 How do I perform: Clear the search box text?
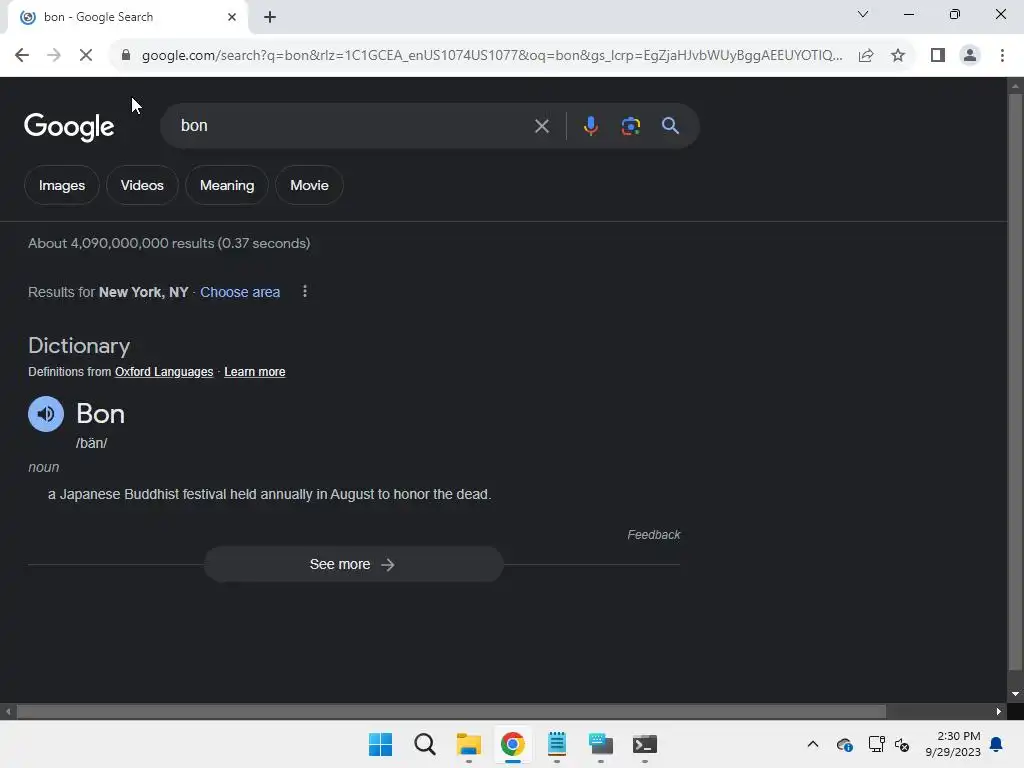coord(541,126)
